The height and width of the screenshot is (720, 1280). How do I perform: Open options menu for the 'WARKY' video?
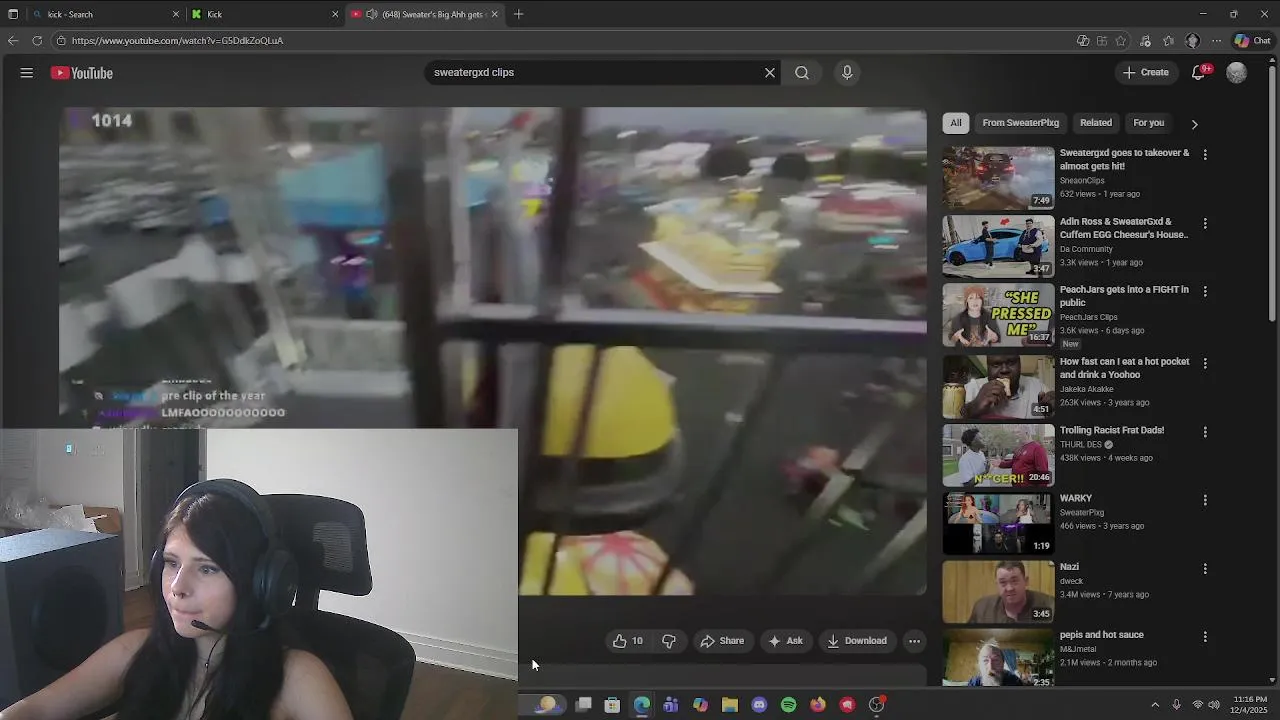click(x=1205, y=500)
